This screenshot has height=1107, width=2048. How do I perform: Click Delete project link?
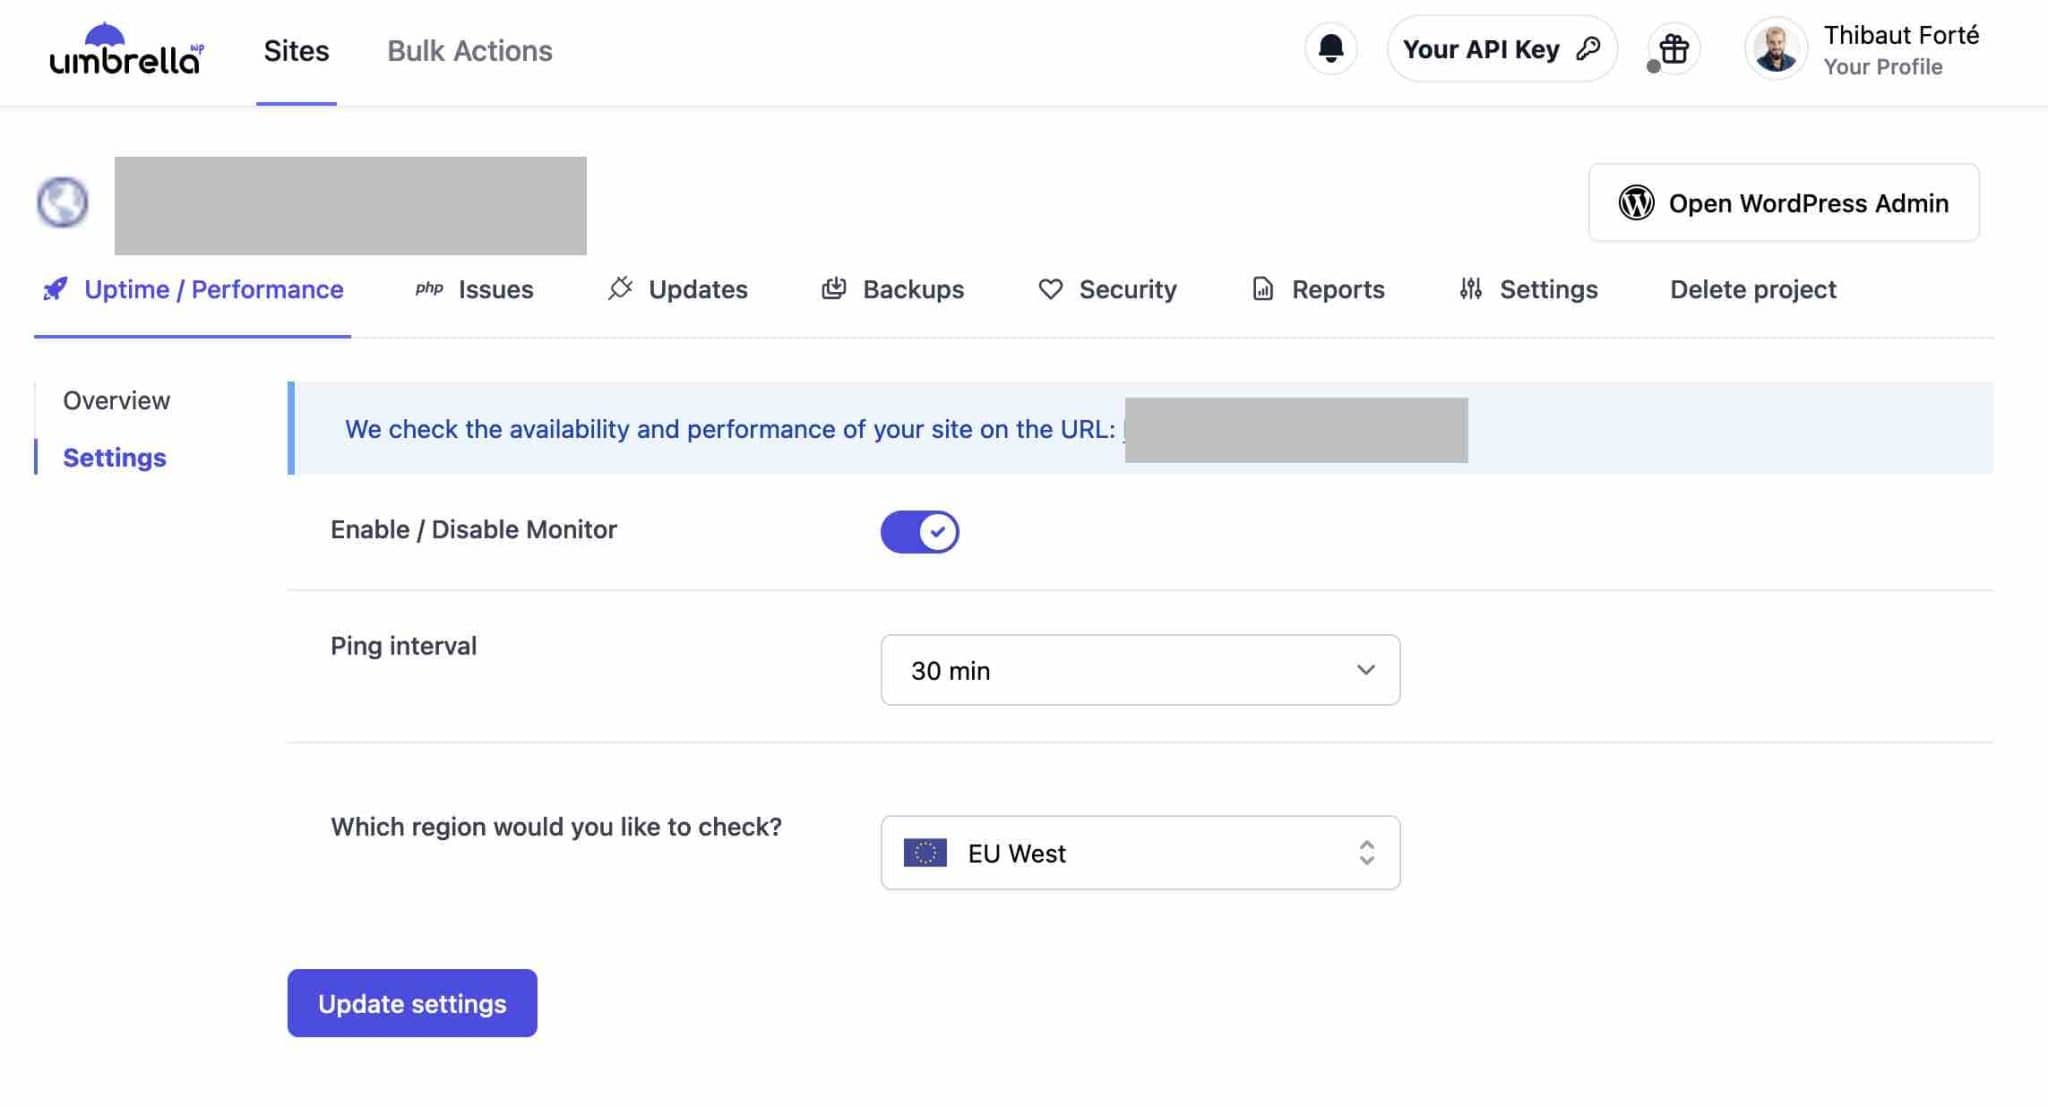coord(1752,289)
